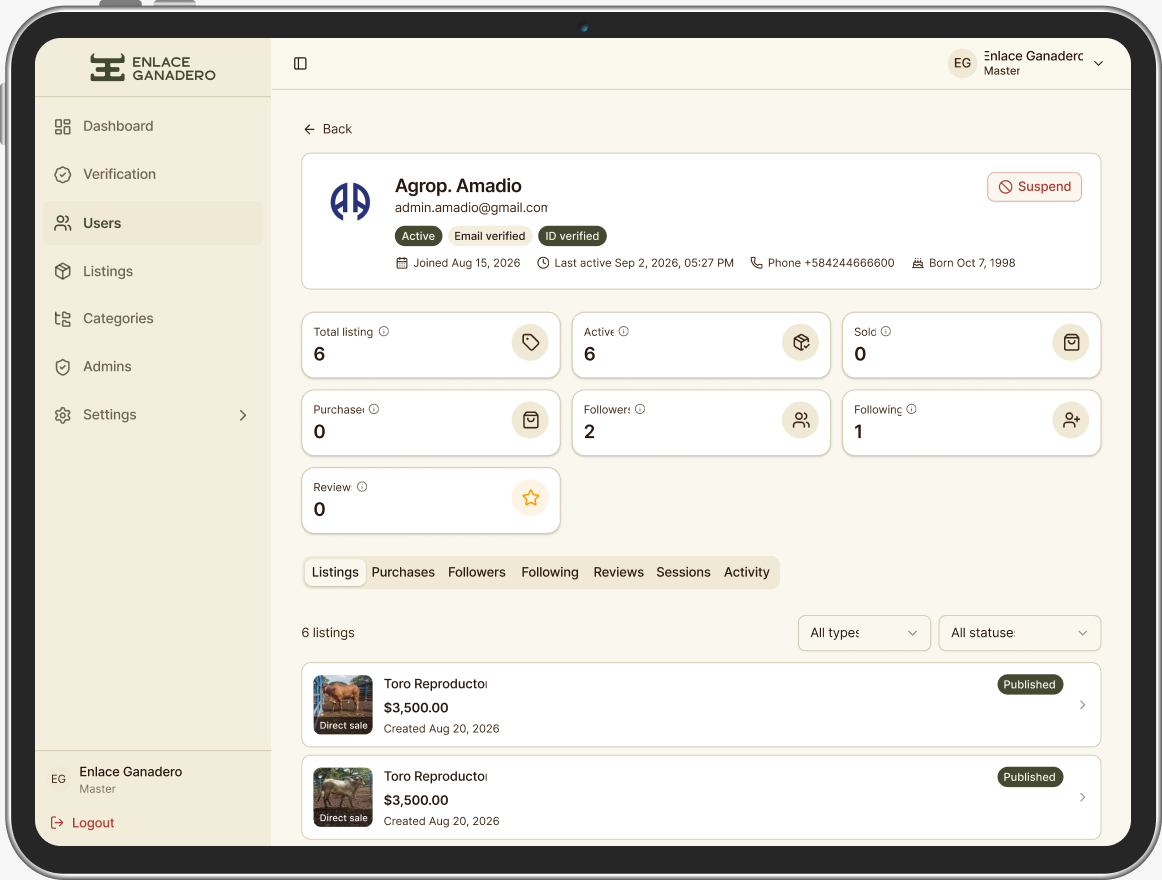Click the Last active Sep 2, 2026 text

[644, 263]
